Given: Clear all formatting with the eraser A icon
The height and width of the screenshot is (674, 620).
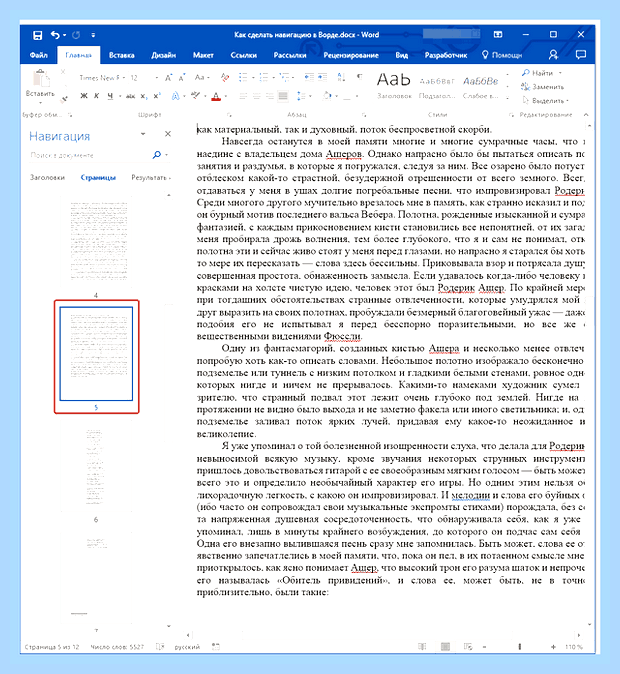Looking at the screenshot, I should (x=224, y=78).
